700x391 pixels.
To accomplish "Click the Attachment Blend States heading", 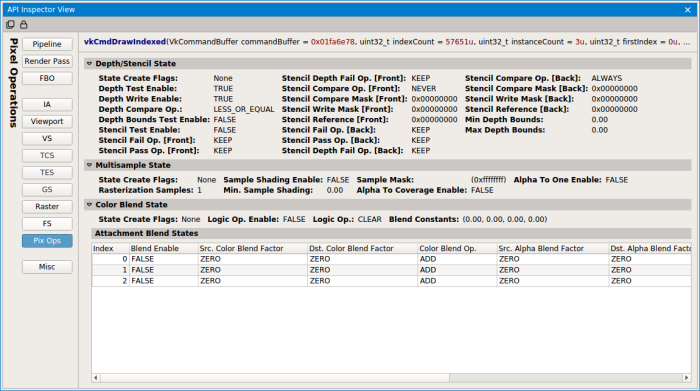I will [x=146, y=233].
